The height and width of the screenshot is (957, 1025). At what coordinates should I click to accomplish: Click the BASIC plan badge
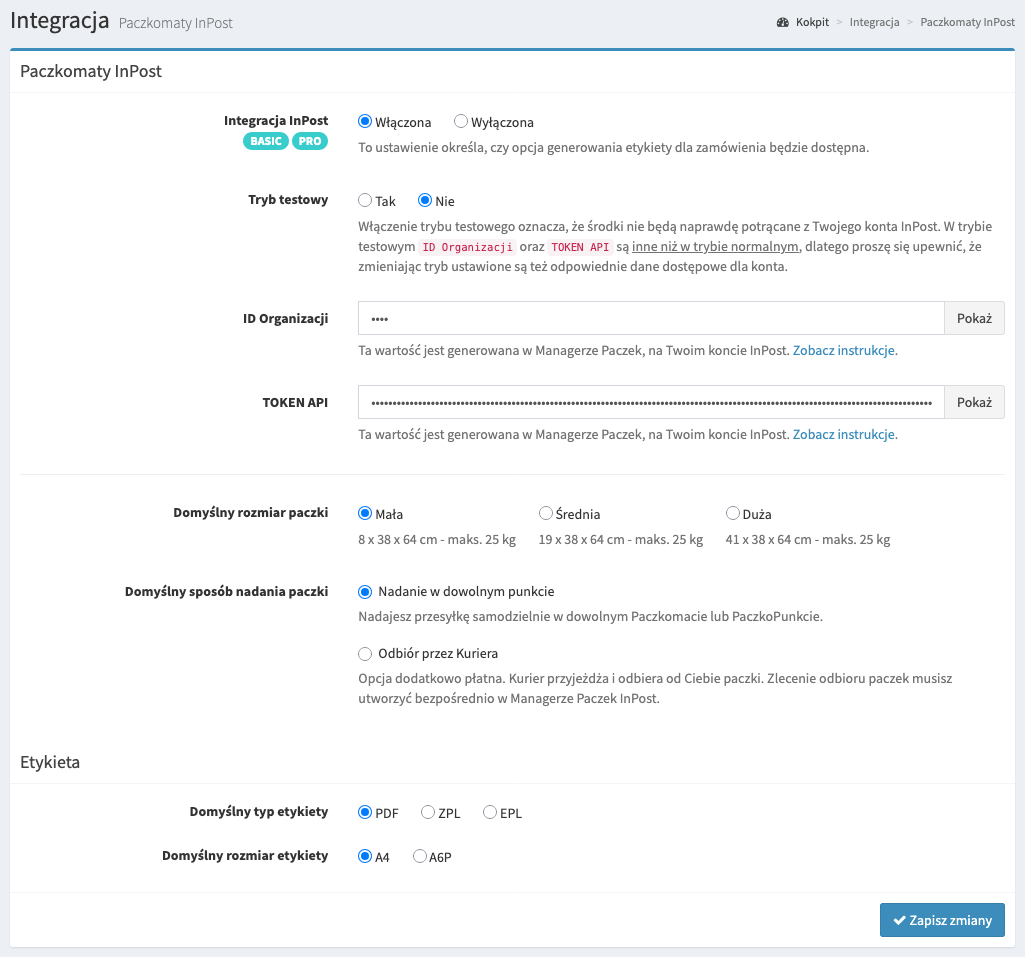[265, 141]
